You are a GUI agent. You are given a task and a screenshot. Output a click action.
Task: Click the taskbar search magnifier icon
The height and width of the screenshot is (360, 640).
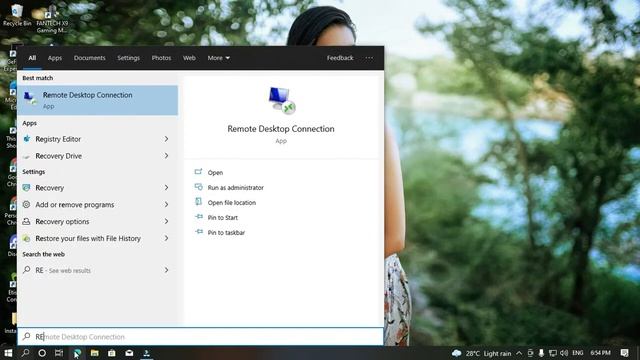25,353
